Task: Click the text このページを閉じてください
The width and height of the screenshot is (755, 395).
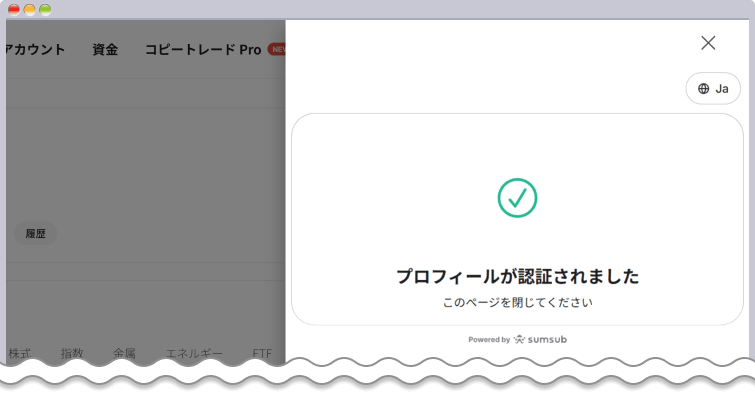Action: point(518,303)
